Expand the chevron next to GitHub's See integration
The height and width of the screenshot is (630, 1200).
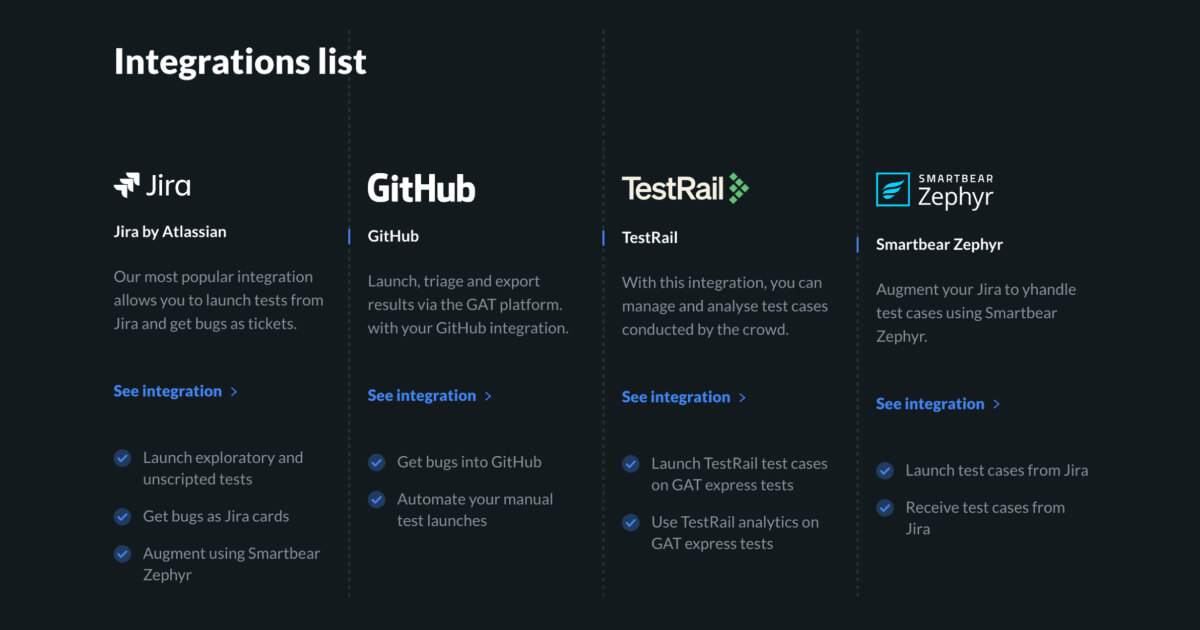tap(489, 395)
